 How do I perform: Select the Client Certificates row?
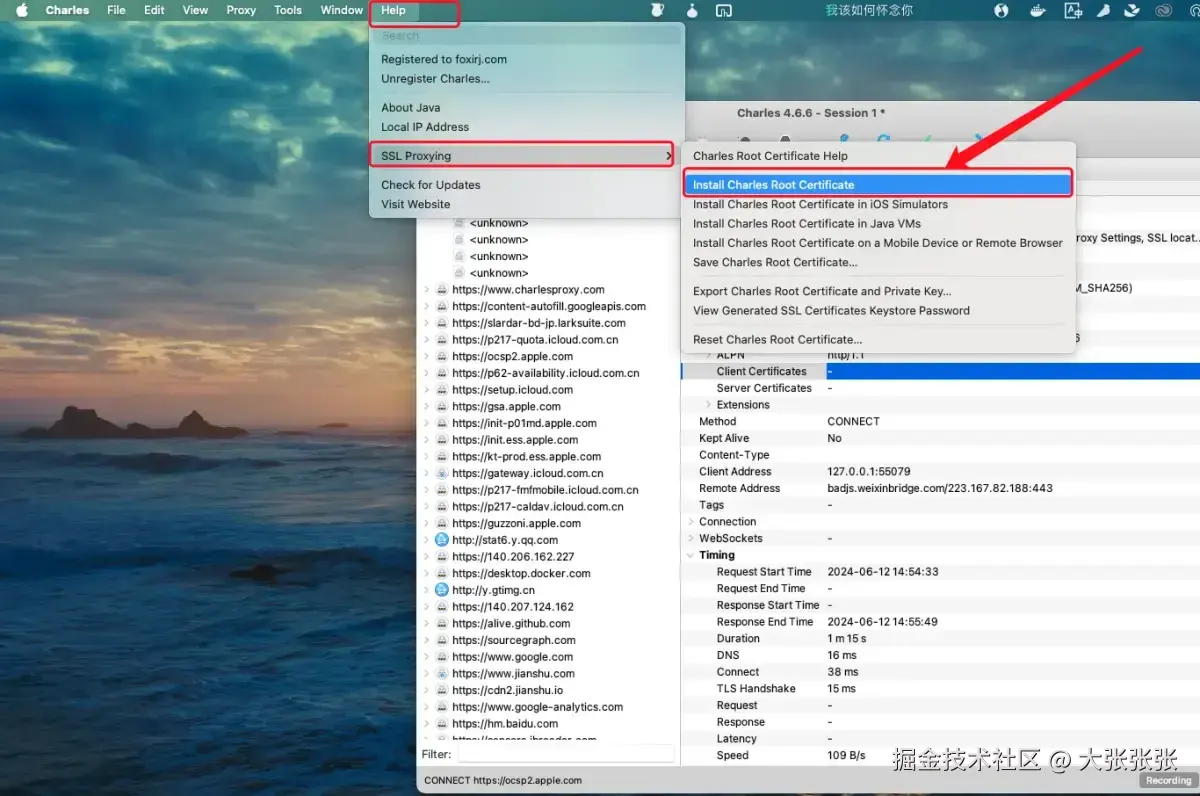click(940, 371)
